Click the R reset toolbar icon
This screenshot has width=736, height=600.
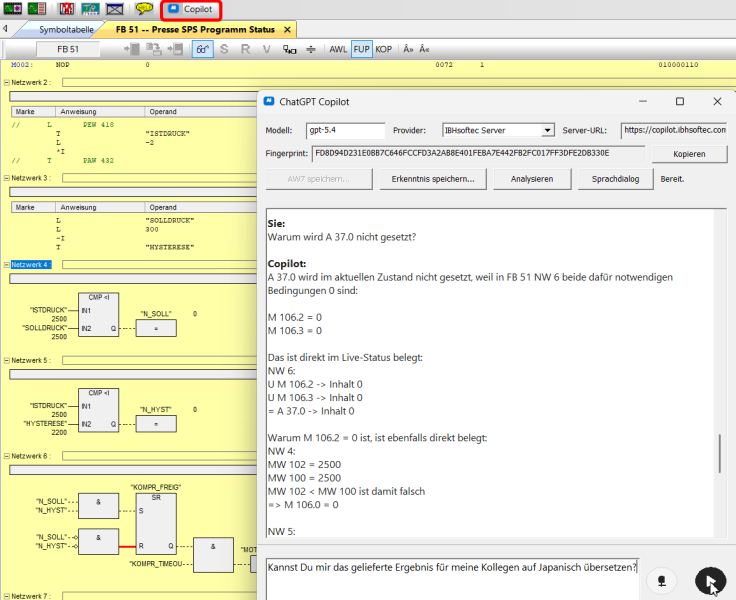click(x=245, y=49)
